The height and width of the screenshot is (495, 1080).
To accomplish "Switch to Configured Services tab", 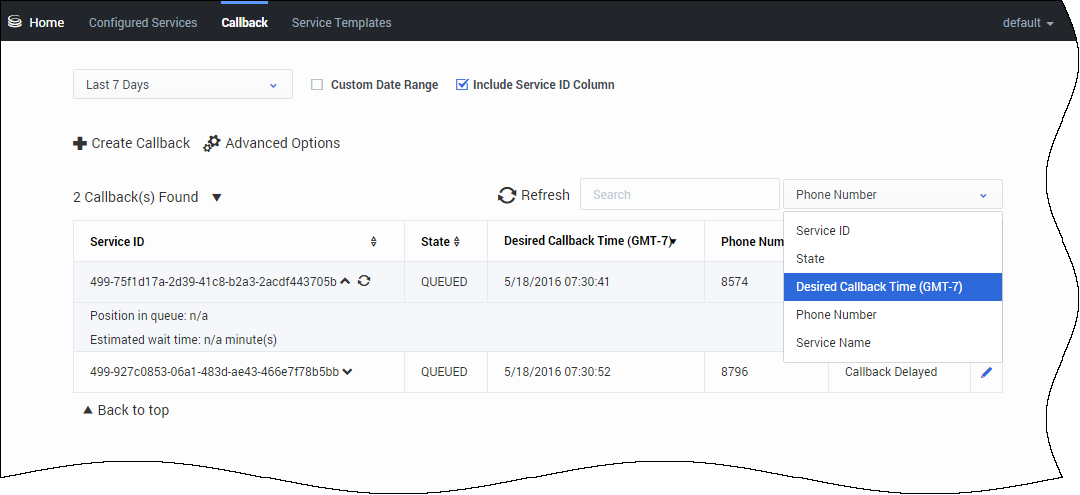I will click(143, 22).
